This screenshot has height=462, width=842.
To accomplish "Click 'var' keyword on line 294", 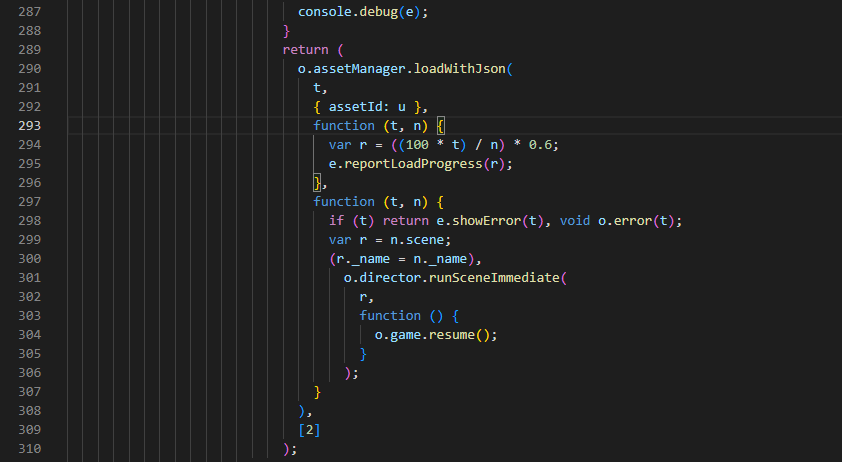I will (340, 145).
